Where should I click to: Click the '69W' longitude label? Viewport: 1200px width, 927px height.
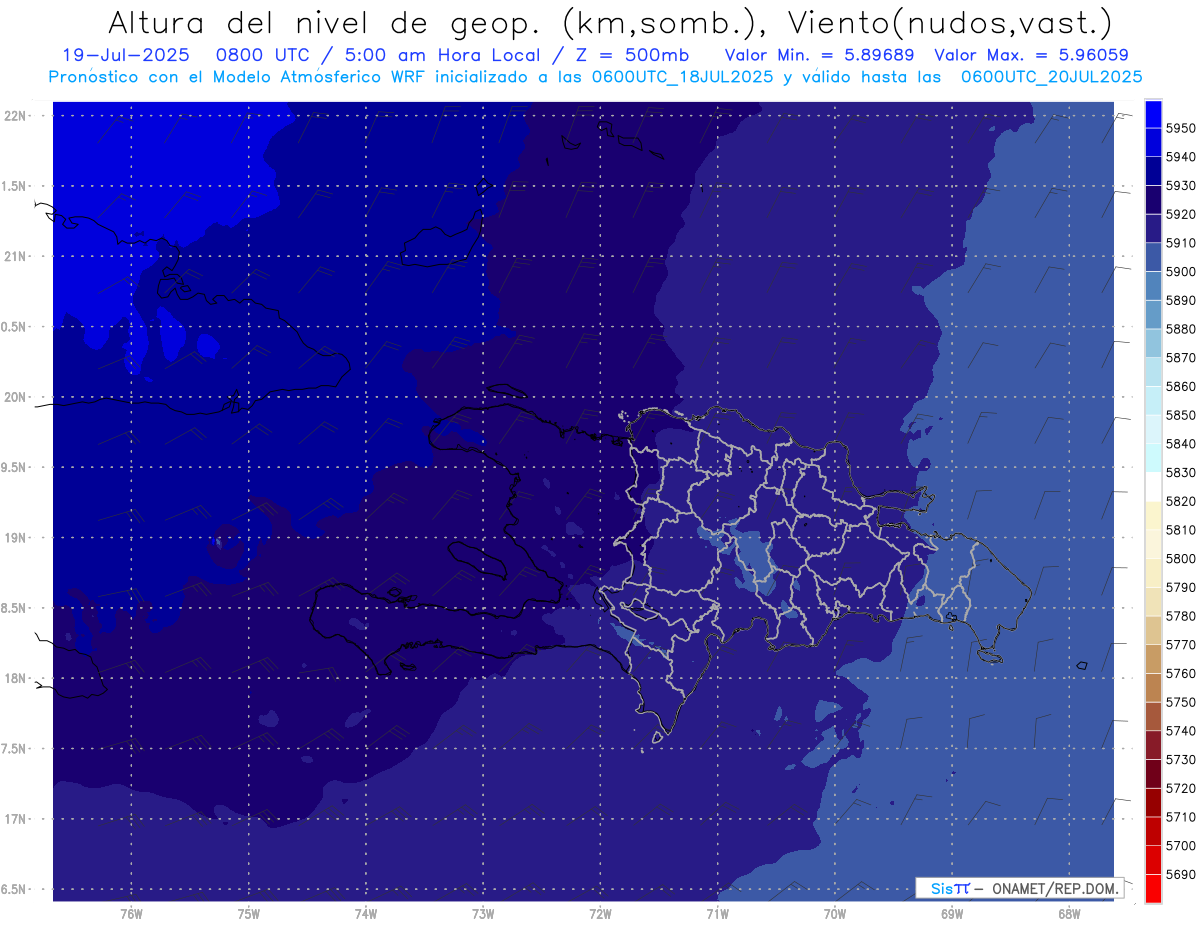pos(952,913)
